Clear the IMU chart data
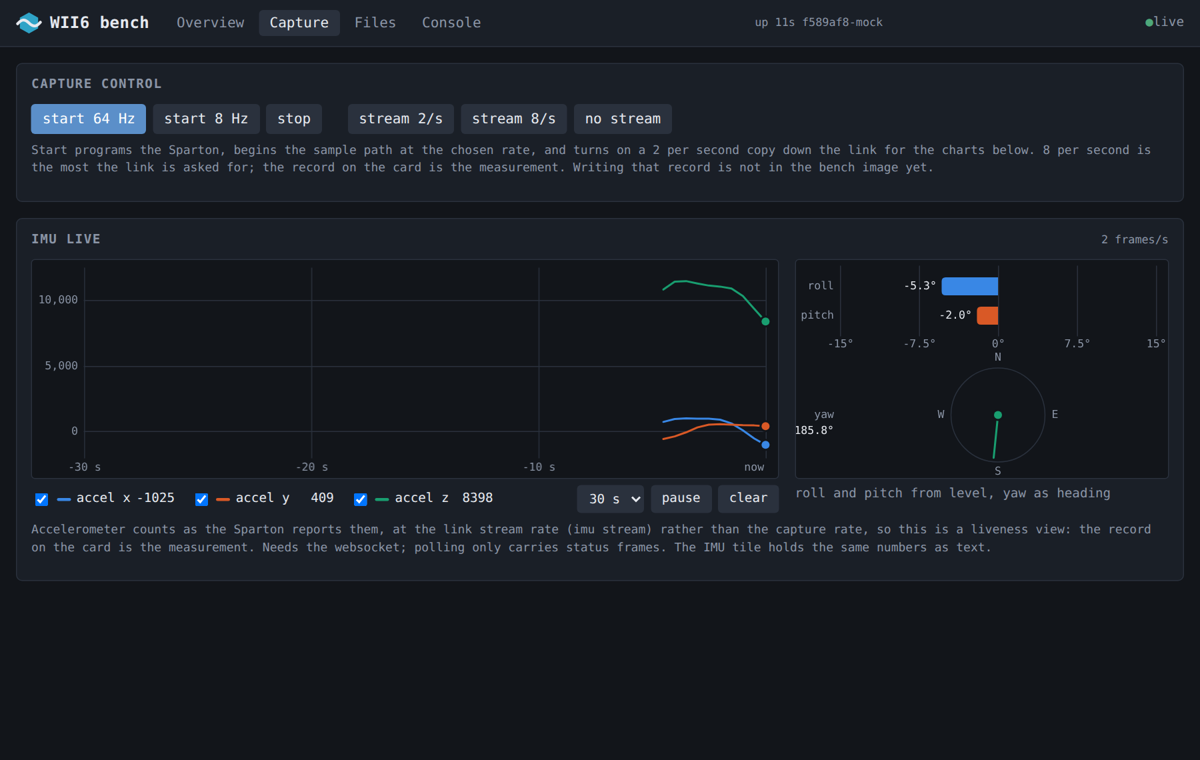 pos(748,498)
